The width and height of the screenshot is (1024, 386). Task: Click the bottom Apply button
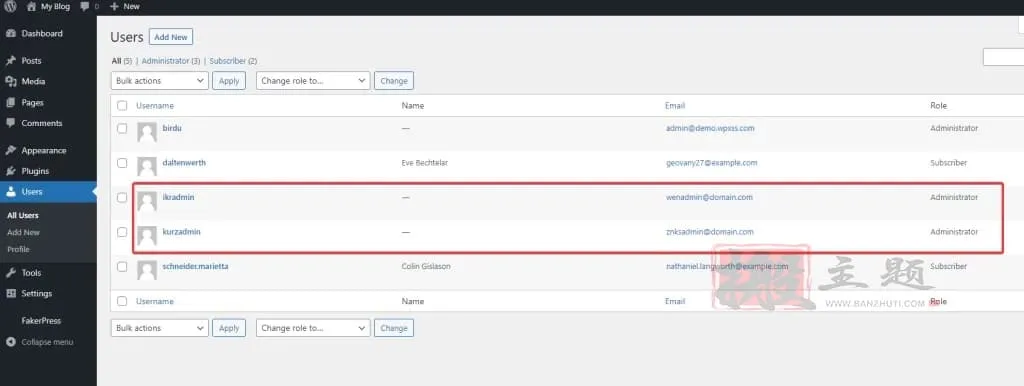pyautogui.click(x=229, y=328)
